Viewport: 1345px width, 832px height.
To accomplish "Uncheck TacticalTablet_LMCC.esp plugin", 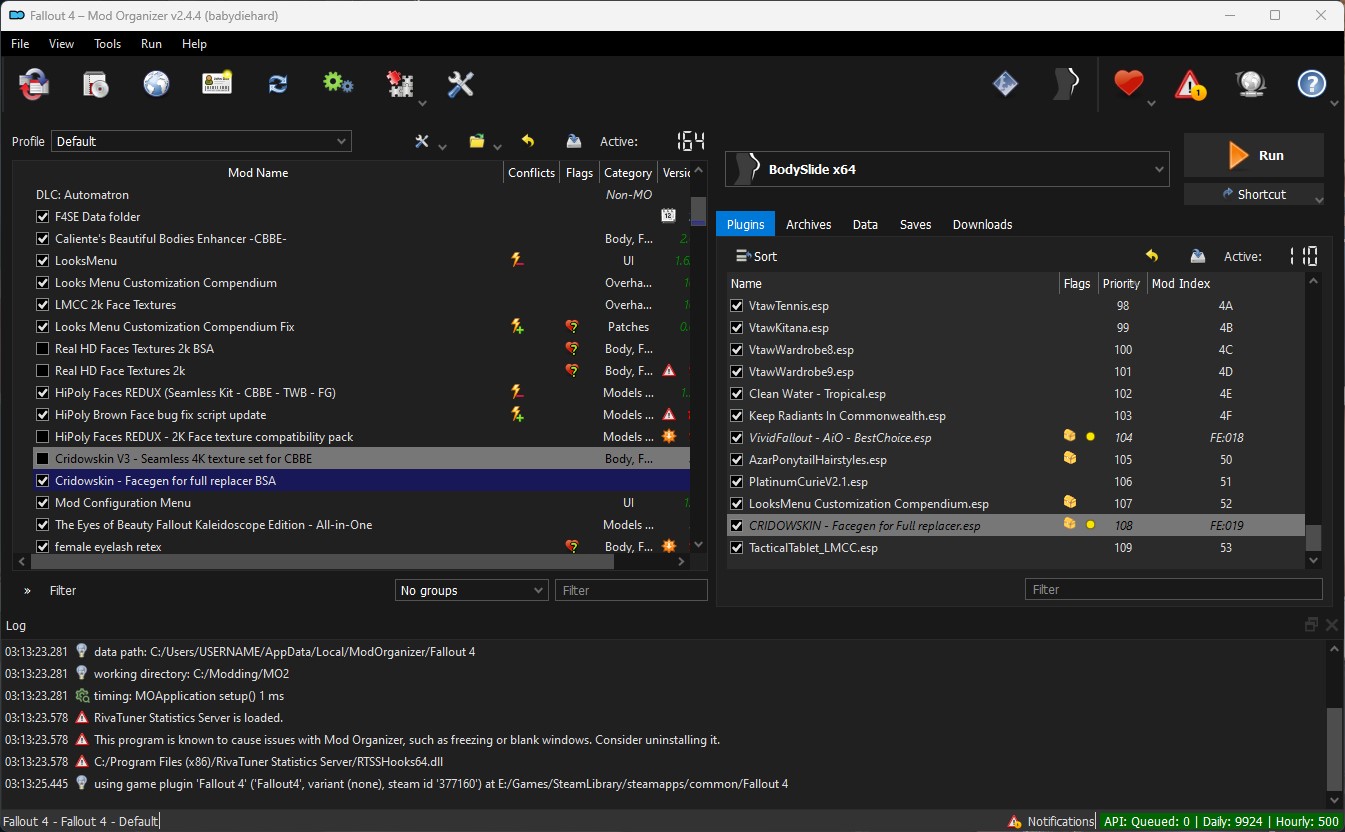I will (x=737, y=548).
